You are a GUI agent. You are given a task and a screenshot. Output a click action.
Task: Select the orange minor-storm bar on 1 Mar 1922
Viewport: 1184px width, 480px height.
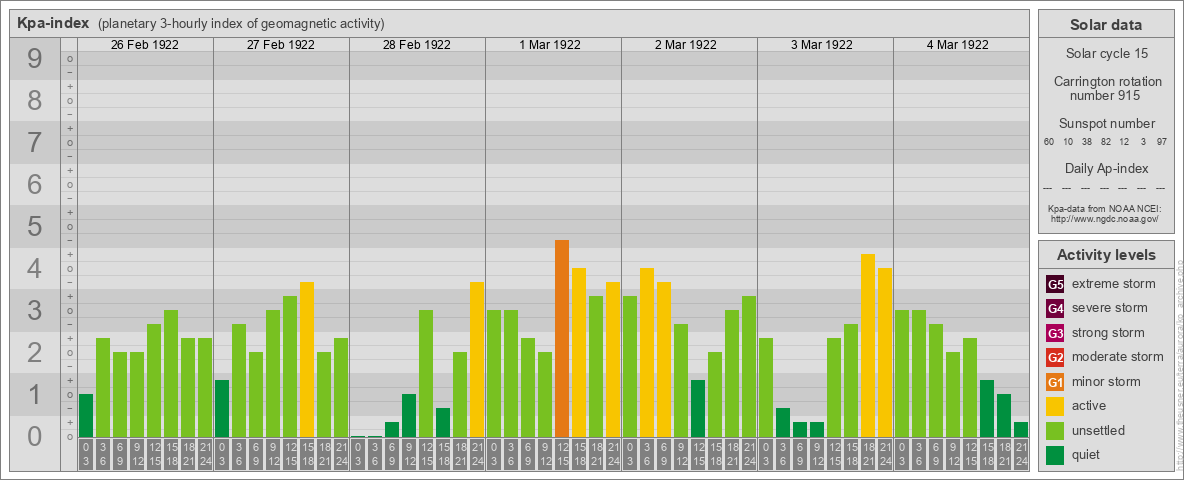[562, 339]
